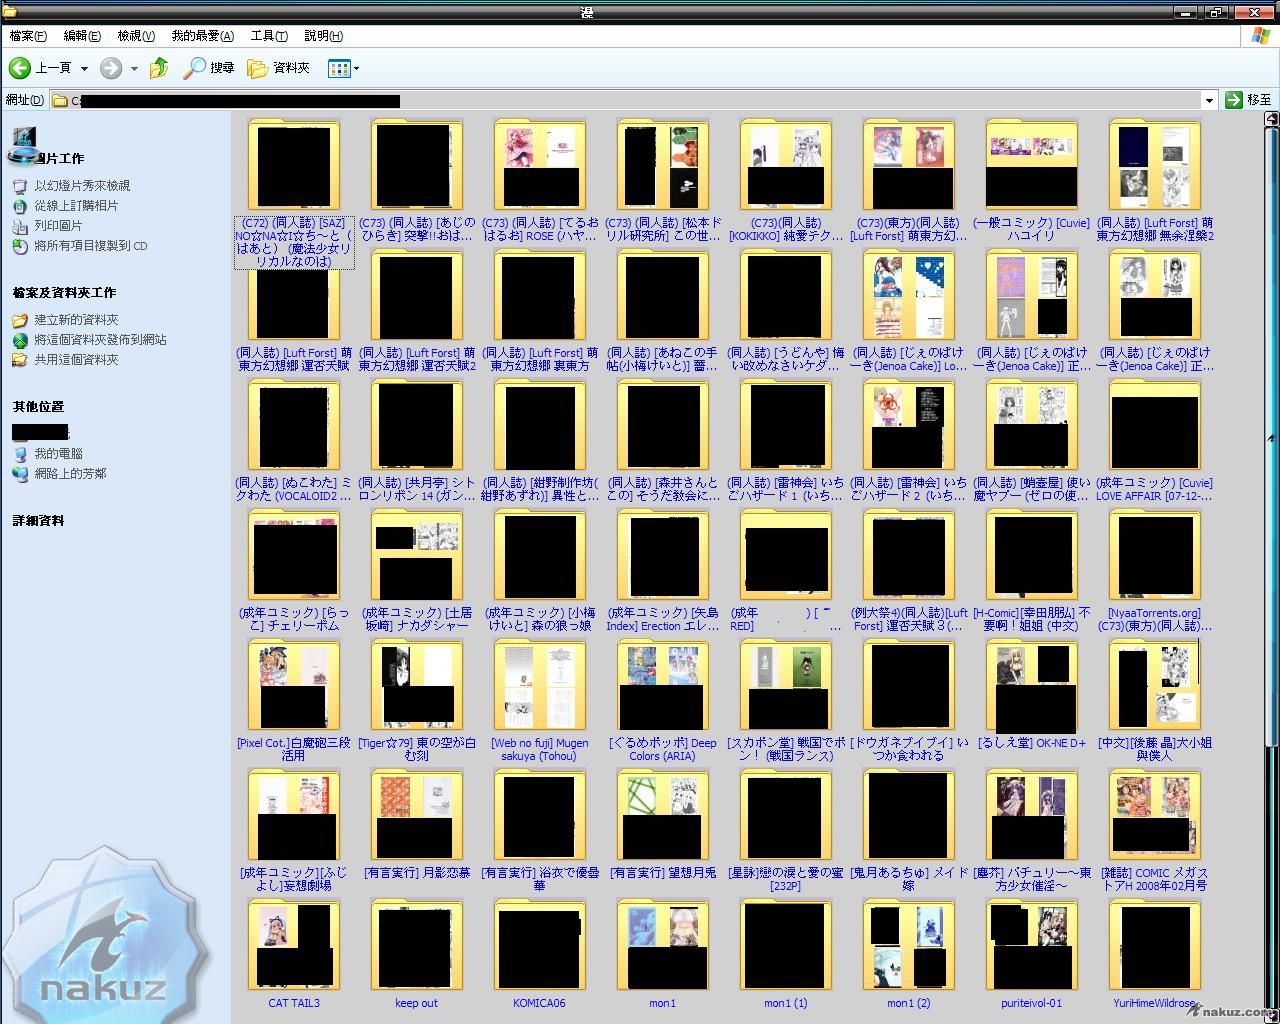
Task: Click 列印圖片 print pictures link
Action: point(58,226)
